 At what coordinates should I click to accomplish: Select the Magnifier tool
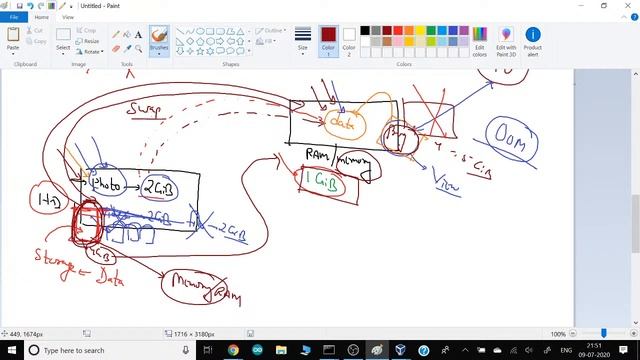[x=138, y=49]
